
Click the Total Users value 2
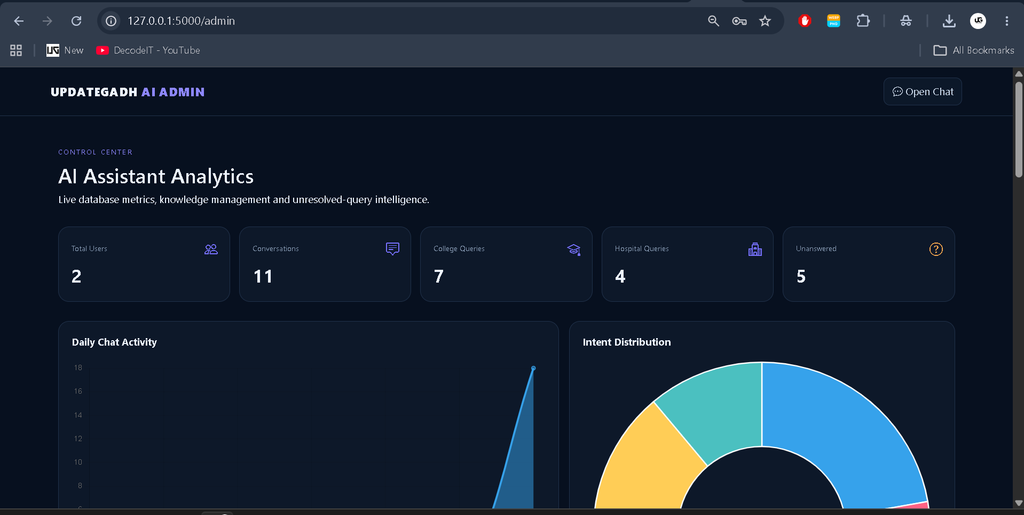(76, 277)
